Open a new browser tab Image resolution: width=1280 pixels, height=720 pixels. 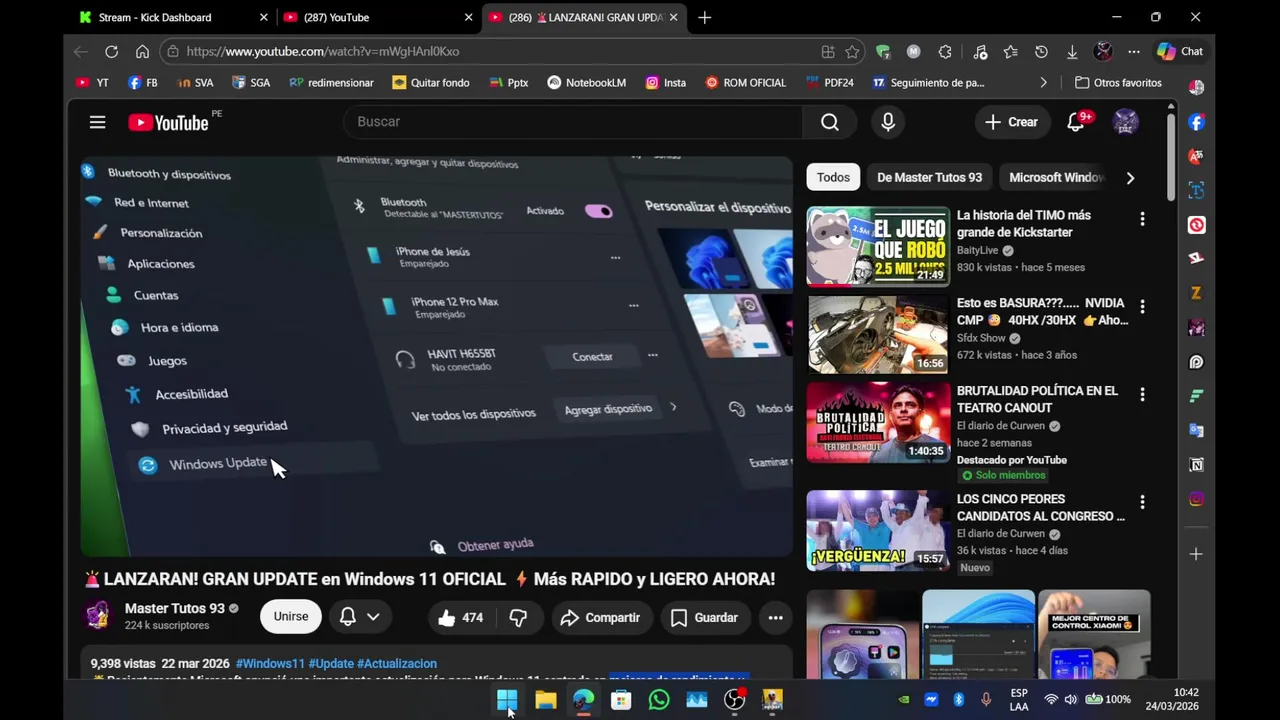(x=704, y=17)
